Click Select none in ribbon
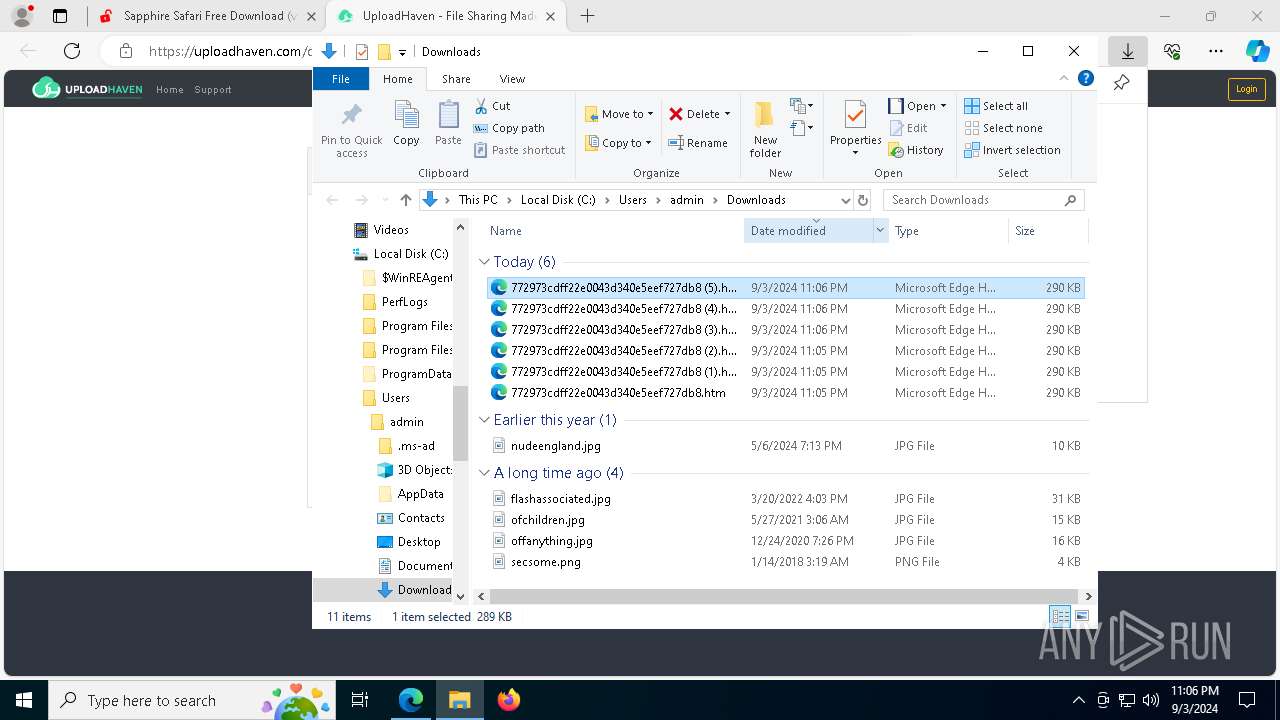This screenshot has width=1280, height=720. tap(1003, 128)
